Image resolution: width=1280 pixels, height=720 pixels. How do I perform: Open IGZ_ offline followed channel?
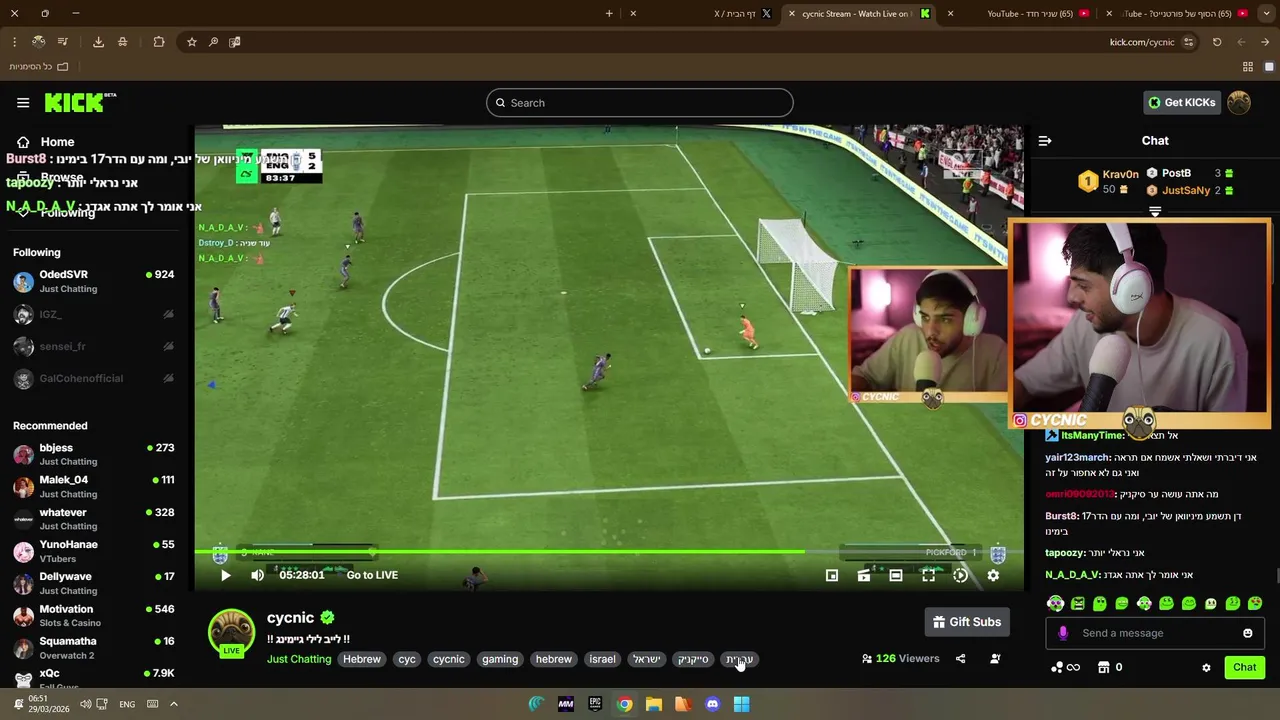click(x=94, y=314)
